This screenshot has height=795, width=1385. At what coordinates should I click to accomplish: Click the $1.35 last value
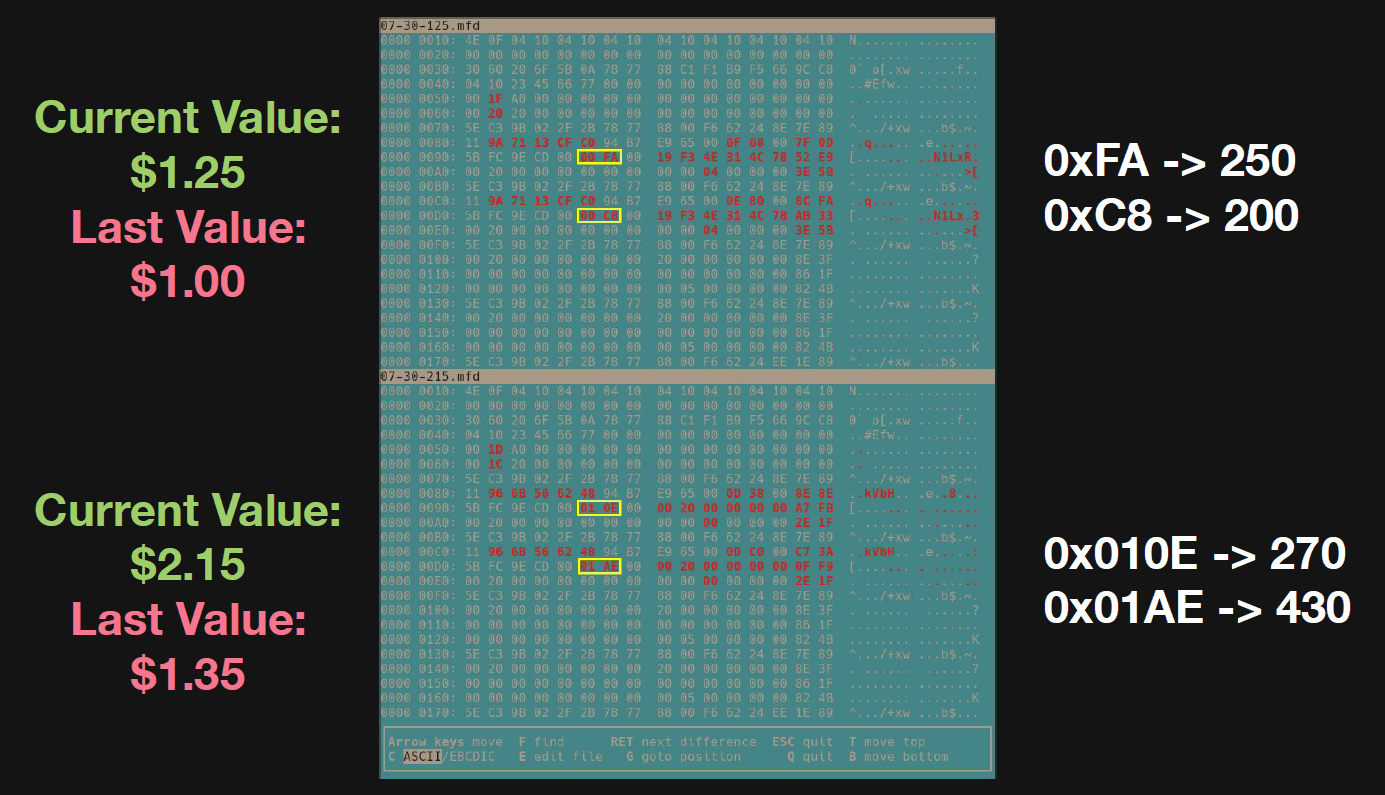188,673
